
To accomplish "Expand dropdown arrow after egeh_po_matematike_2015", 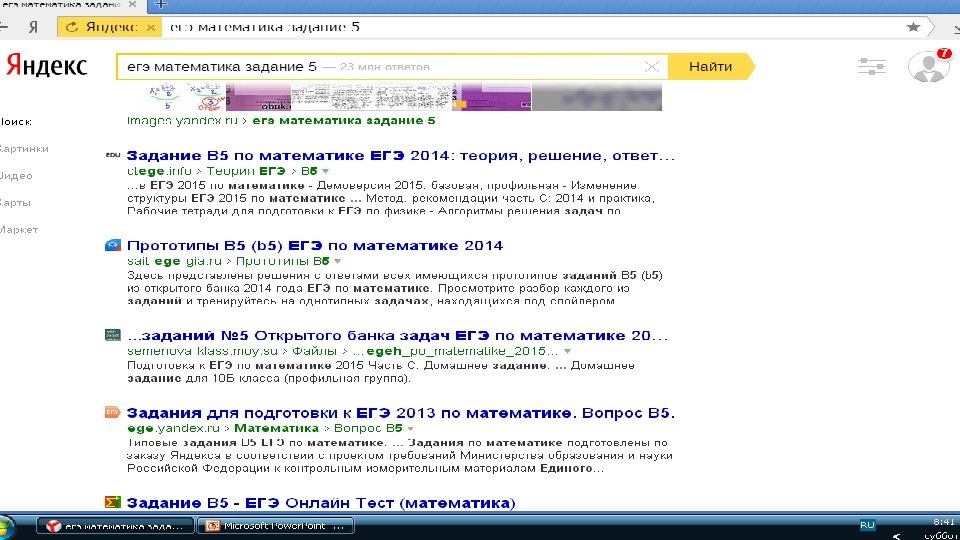I will [x=568, y=351].
